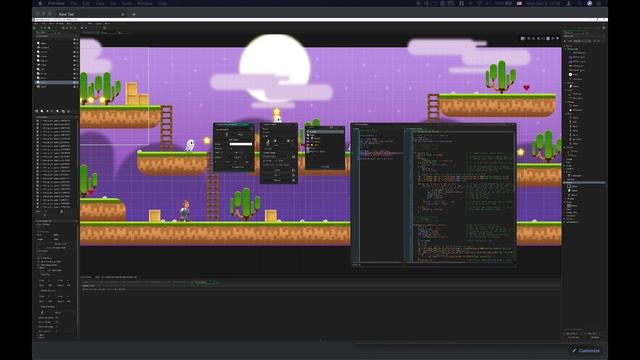This screenshot has width=640, height=360.
Task: Select the heart pickup on the upper-right platform
Action: 527,88
